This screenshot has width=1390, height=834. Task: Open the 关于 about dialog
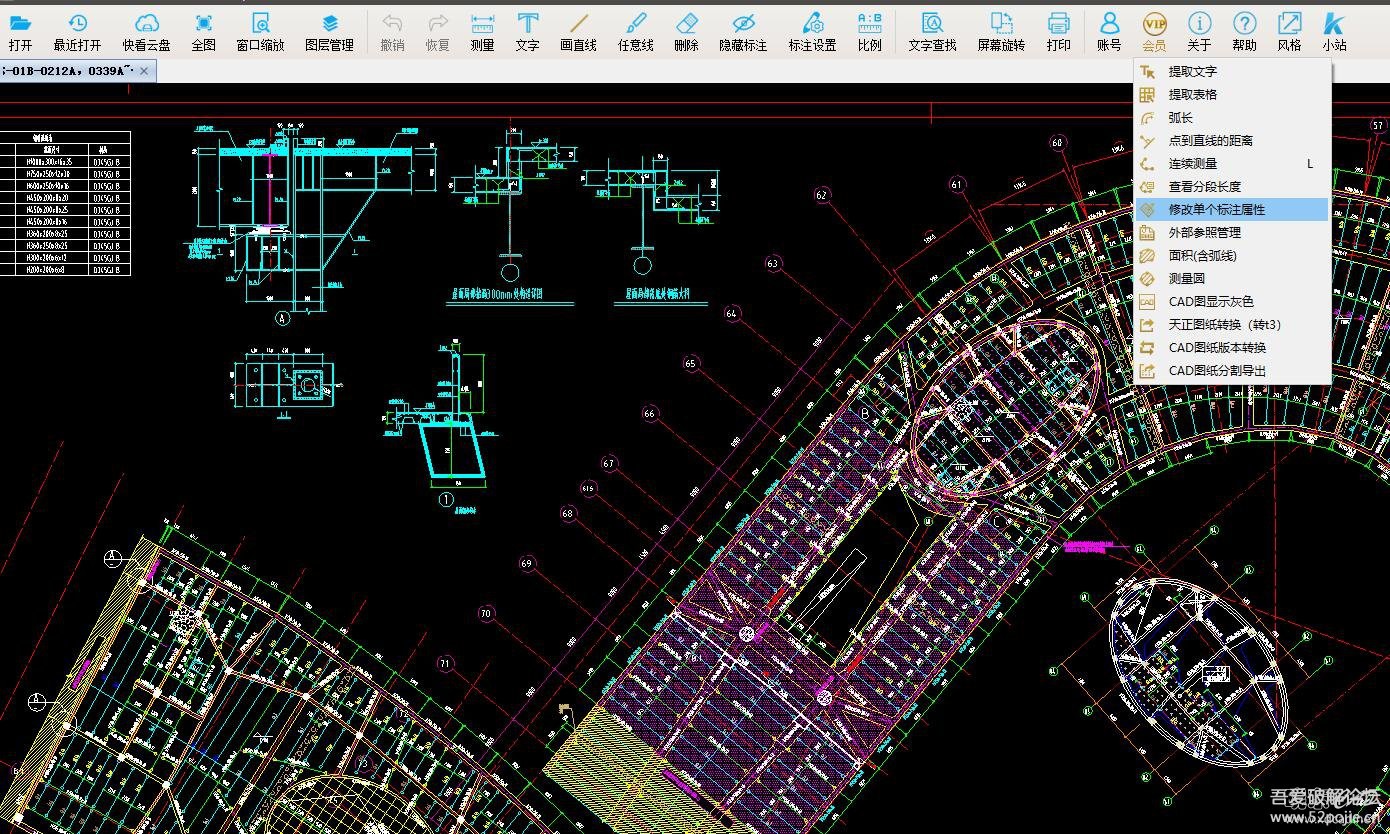[x=1199, y=31]
